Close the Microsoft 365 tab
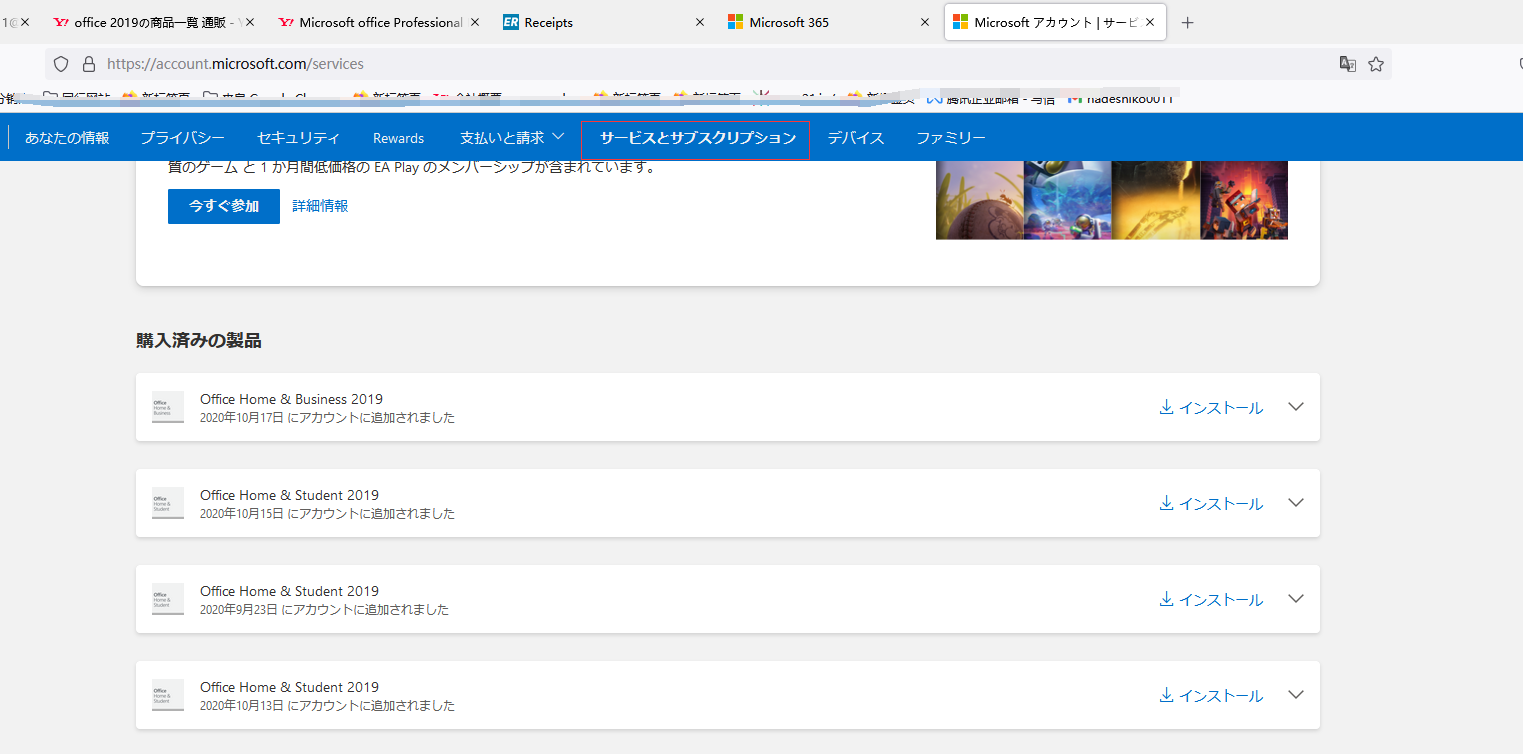The width and height of the screenshot is (1523, 754). coord(925,22)
